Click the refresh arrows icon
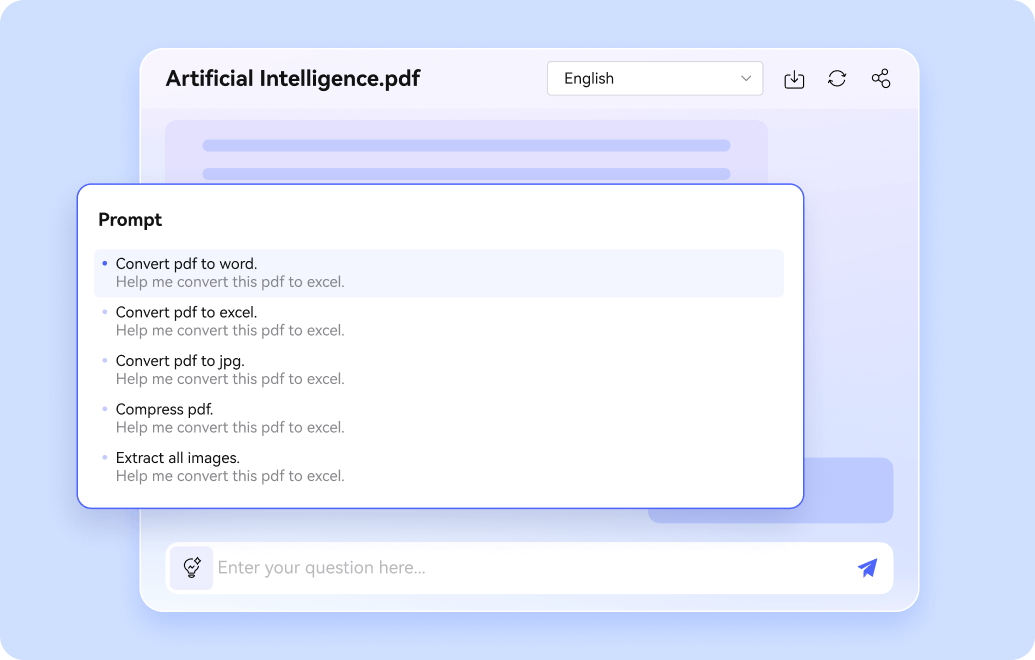The width and height of the screenshot is (1035, 660). pyautogui.click(x=837, y=79)
